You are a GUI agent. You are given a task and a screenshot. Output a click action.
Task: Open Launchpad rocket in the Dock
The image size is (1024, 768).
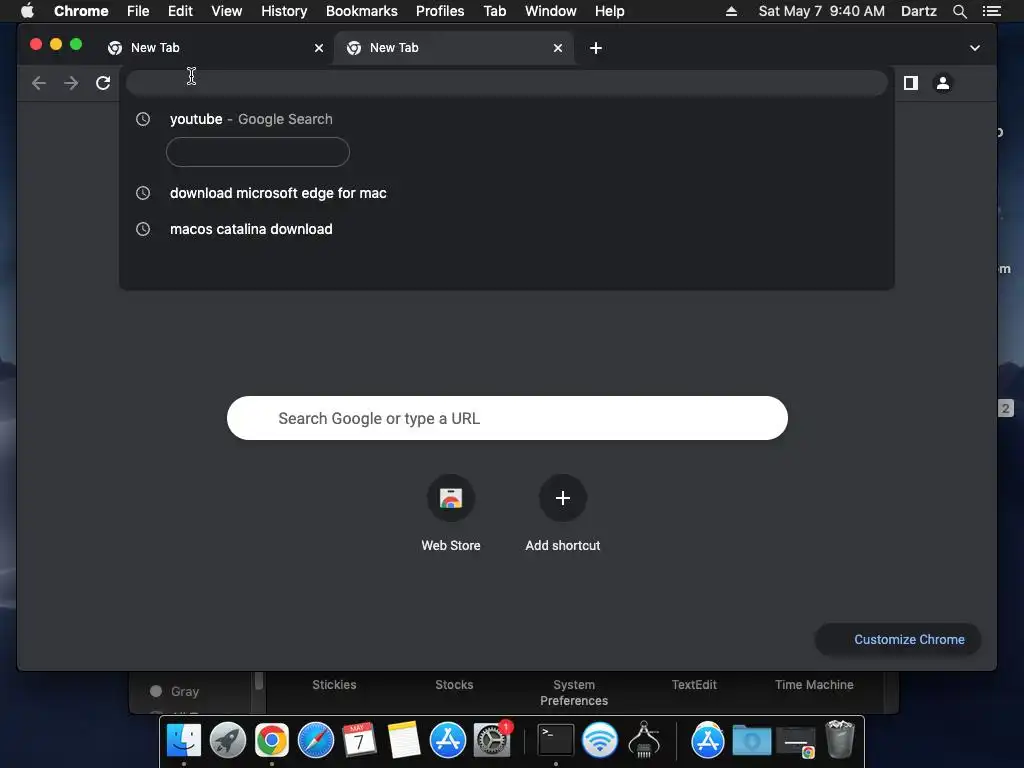point(228,740)
